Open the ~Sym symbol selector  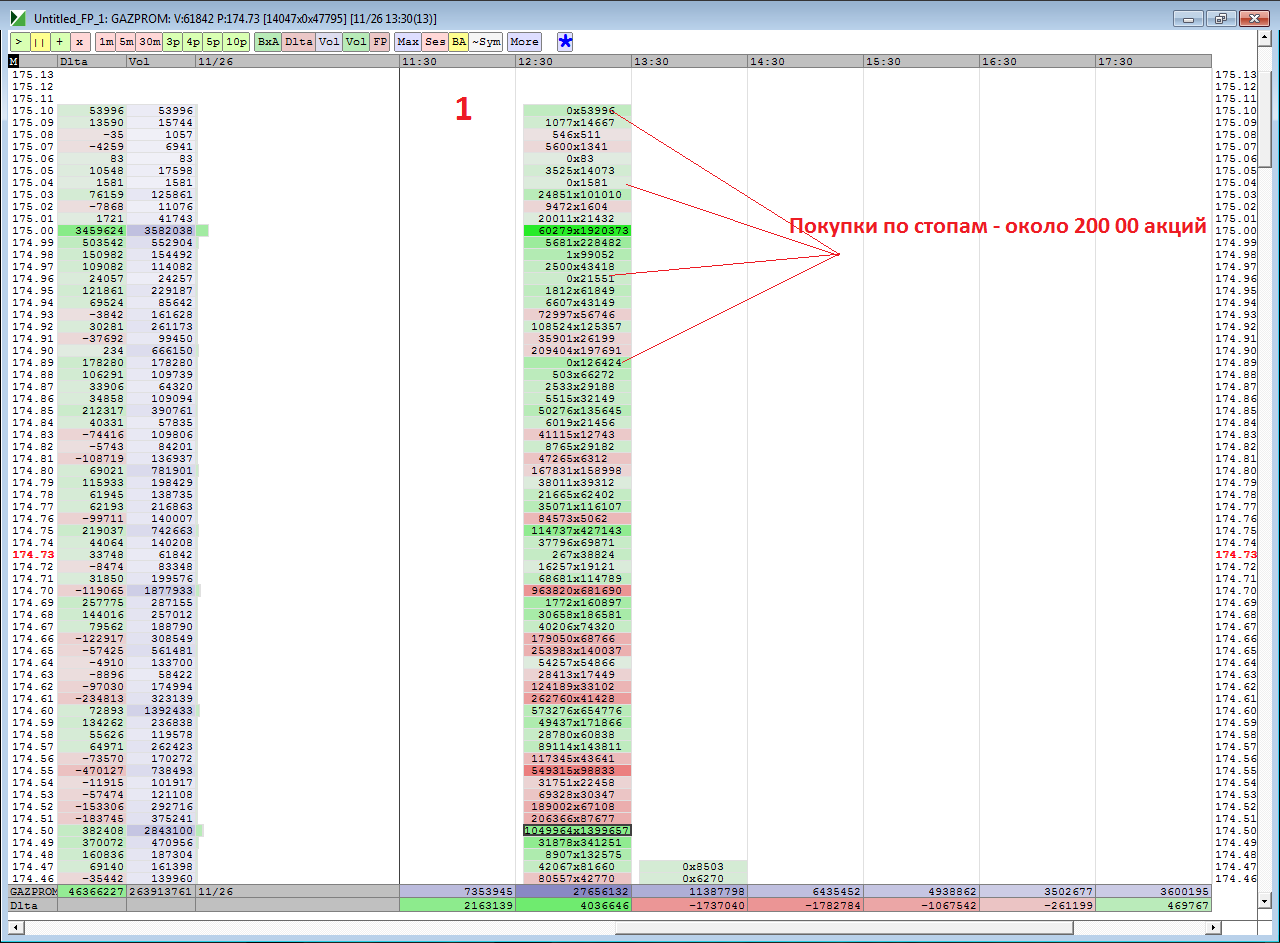click(486, 42)
